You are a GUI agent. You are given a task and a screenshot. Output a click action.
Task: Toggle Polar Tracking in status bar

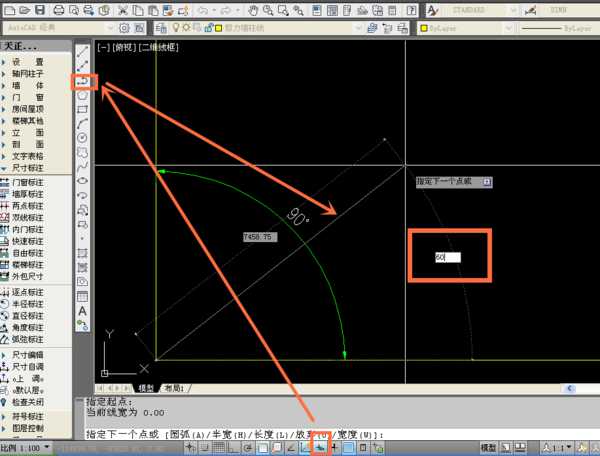click(x=248, y=448)
